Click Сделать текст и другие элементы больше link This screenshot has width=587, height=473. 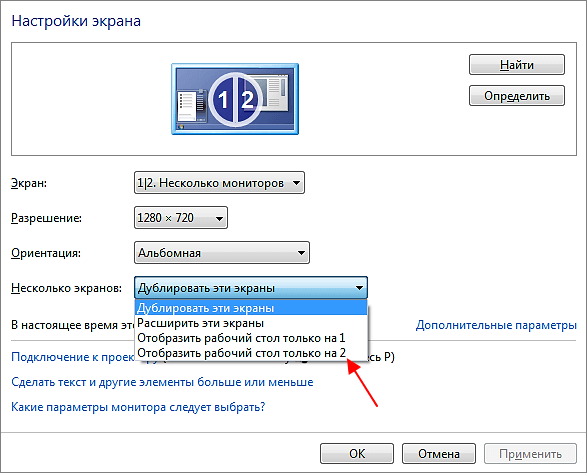(162, 382)
